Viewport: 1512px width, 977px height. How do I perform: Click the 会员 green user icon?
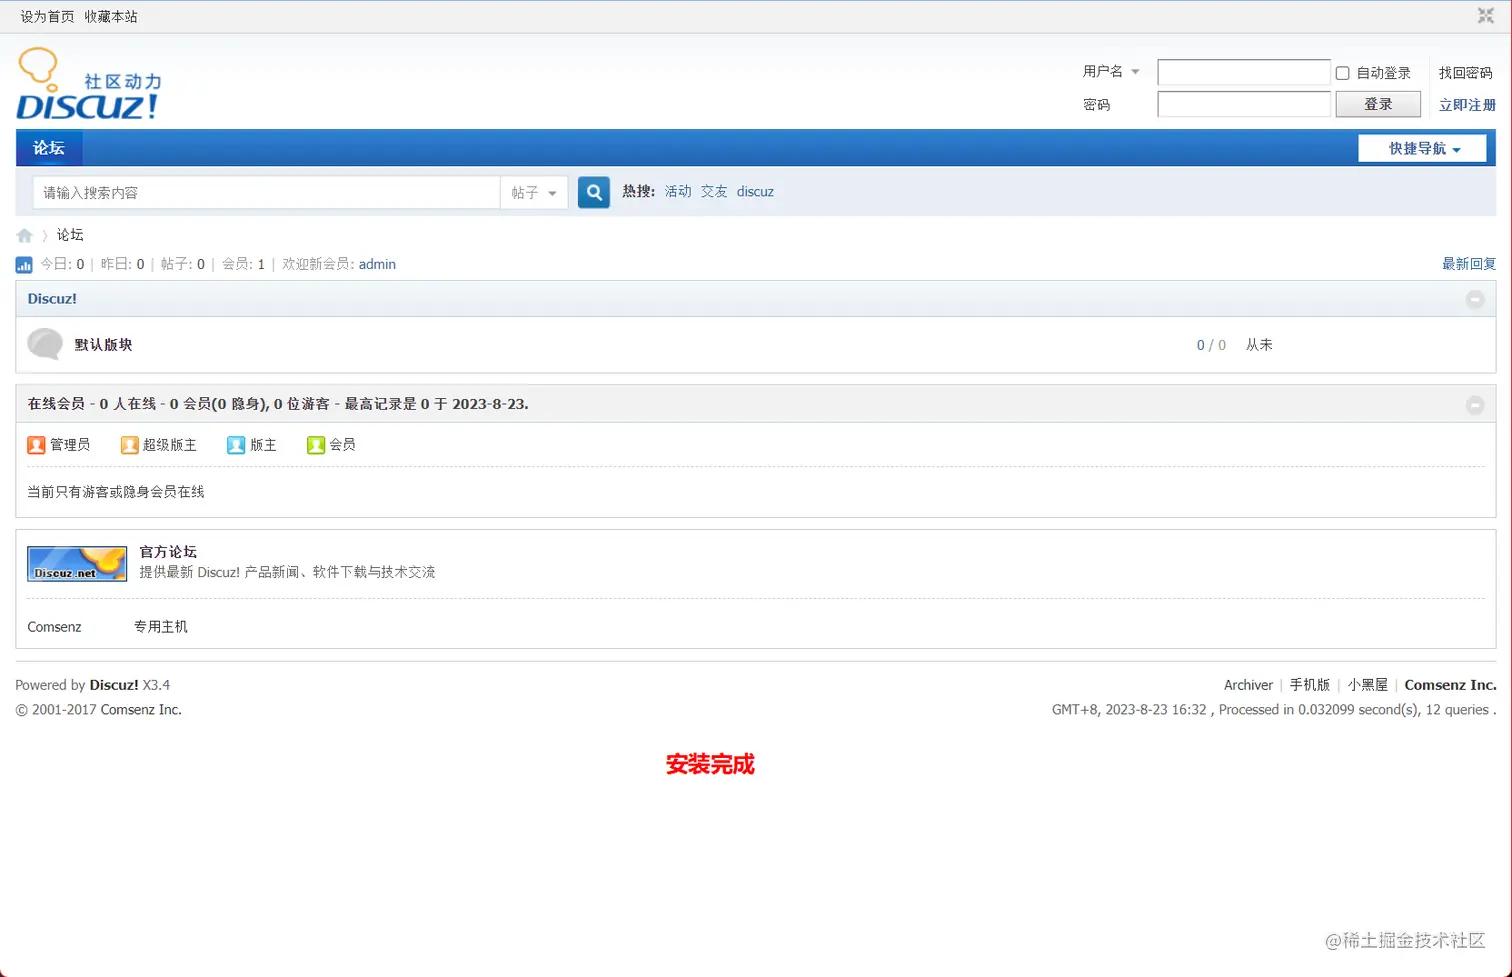pyautogui.click(x=316, y=445)
